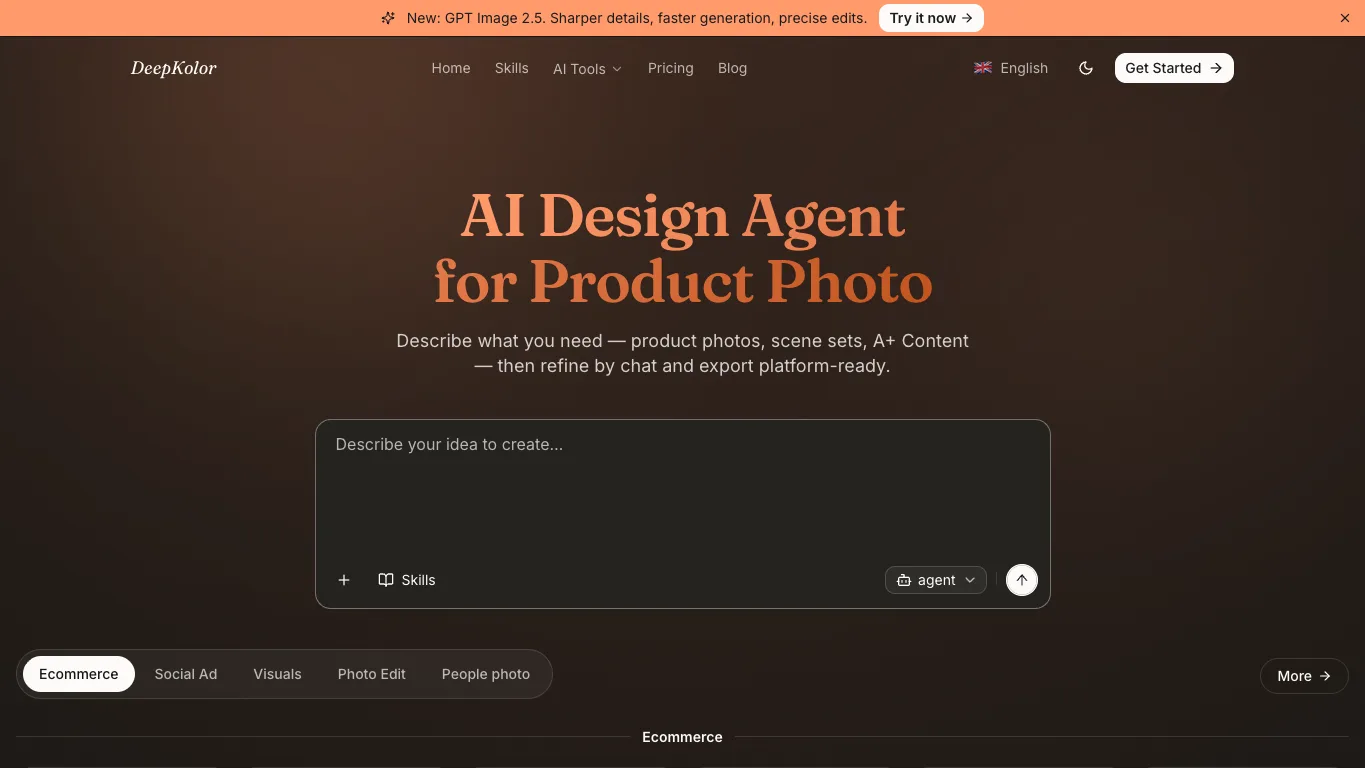Select the People photo tab
The width and height of the screenshot is (1365, 768).
pos(486,674)
